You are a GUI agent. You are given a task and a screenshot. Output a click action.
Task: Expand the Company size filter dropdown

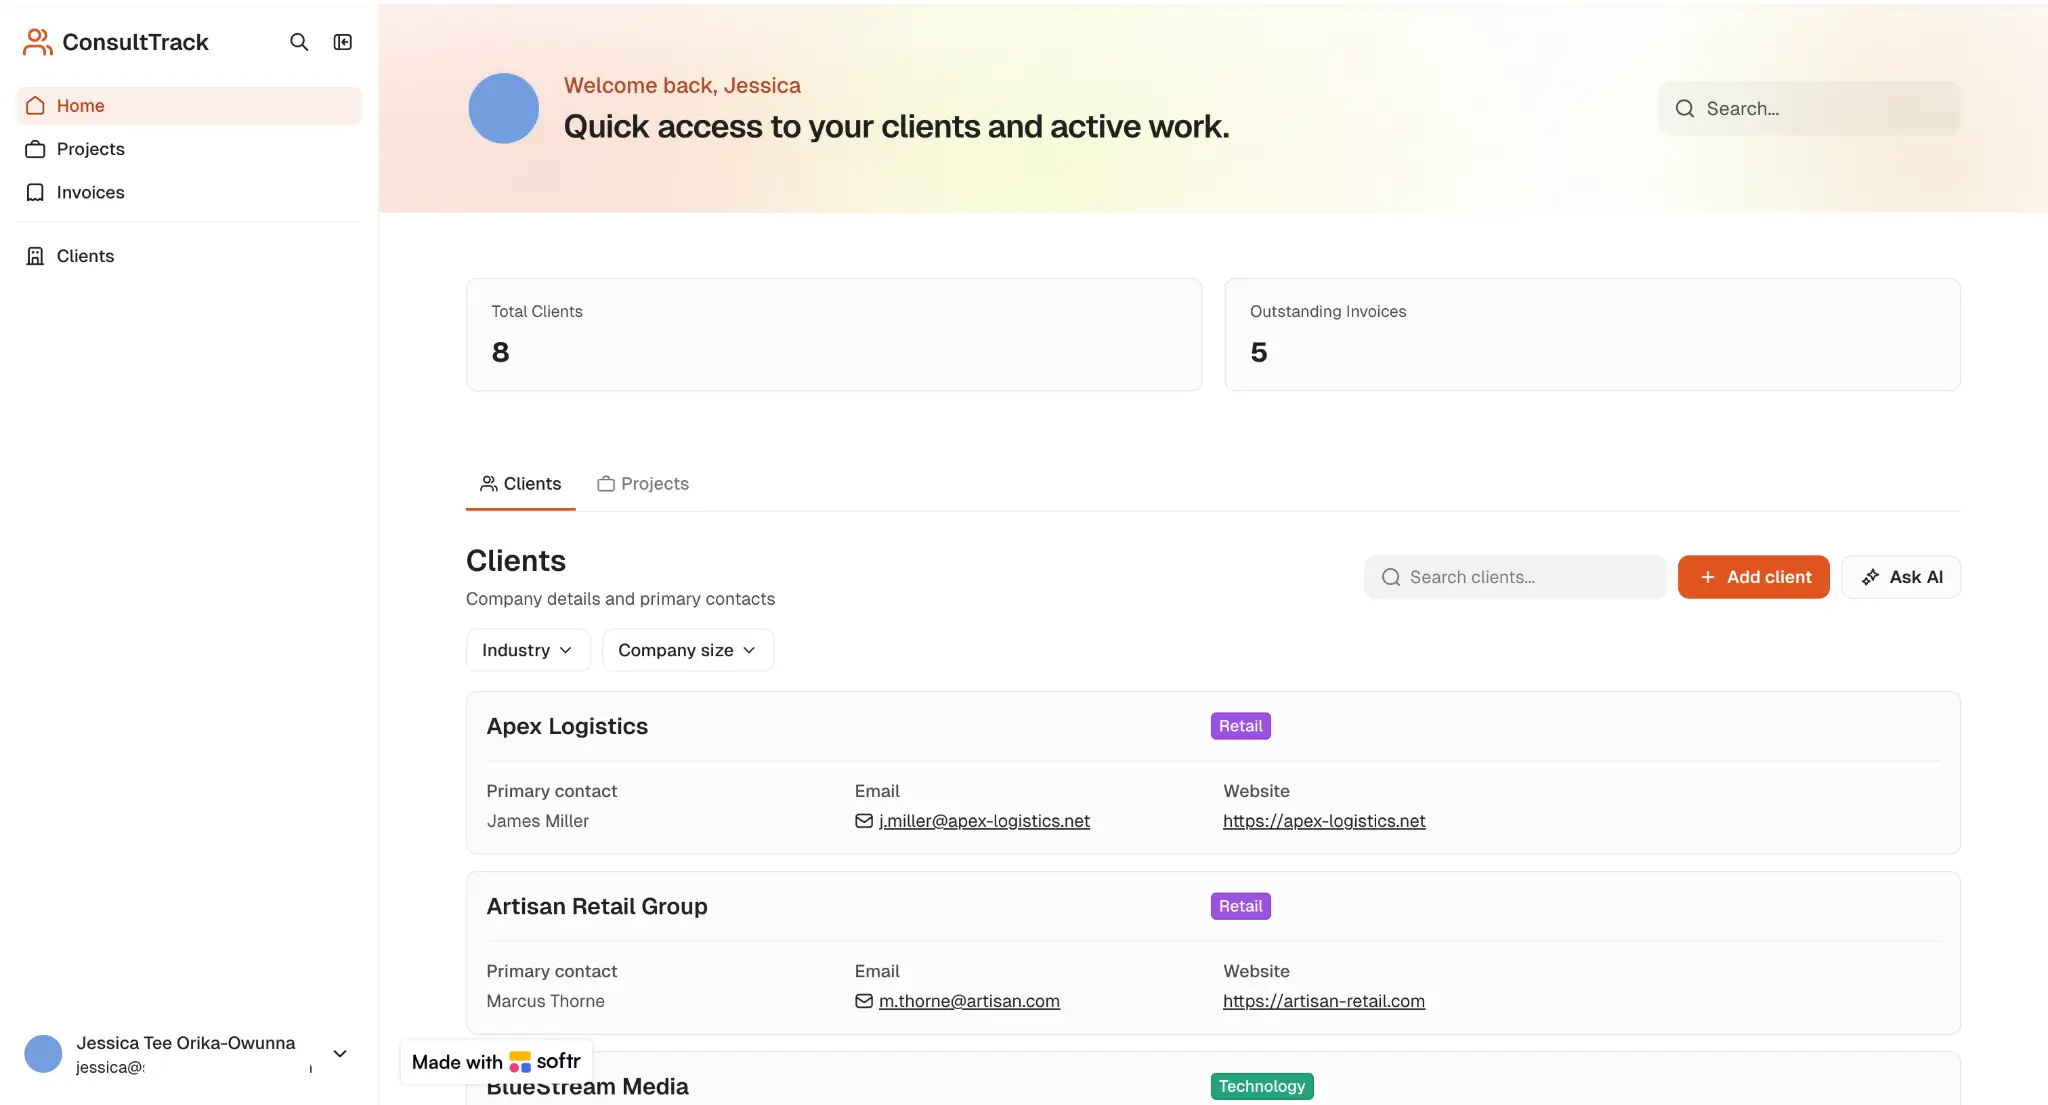[x=688, y=650]
